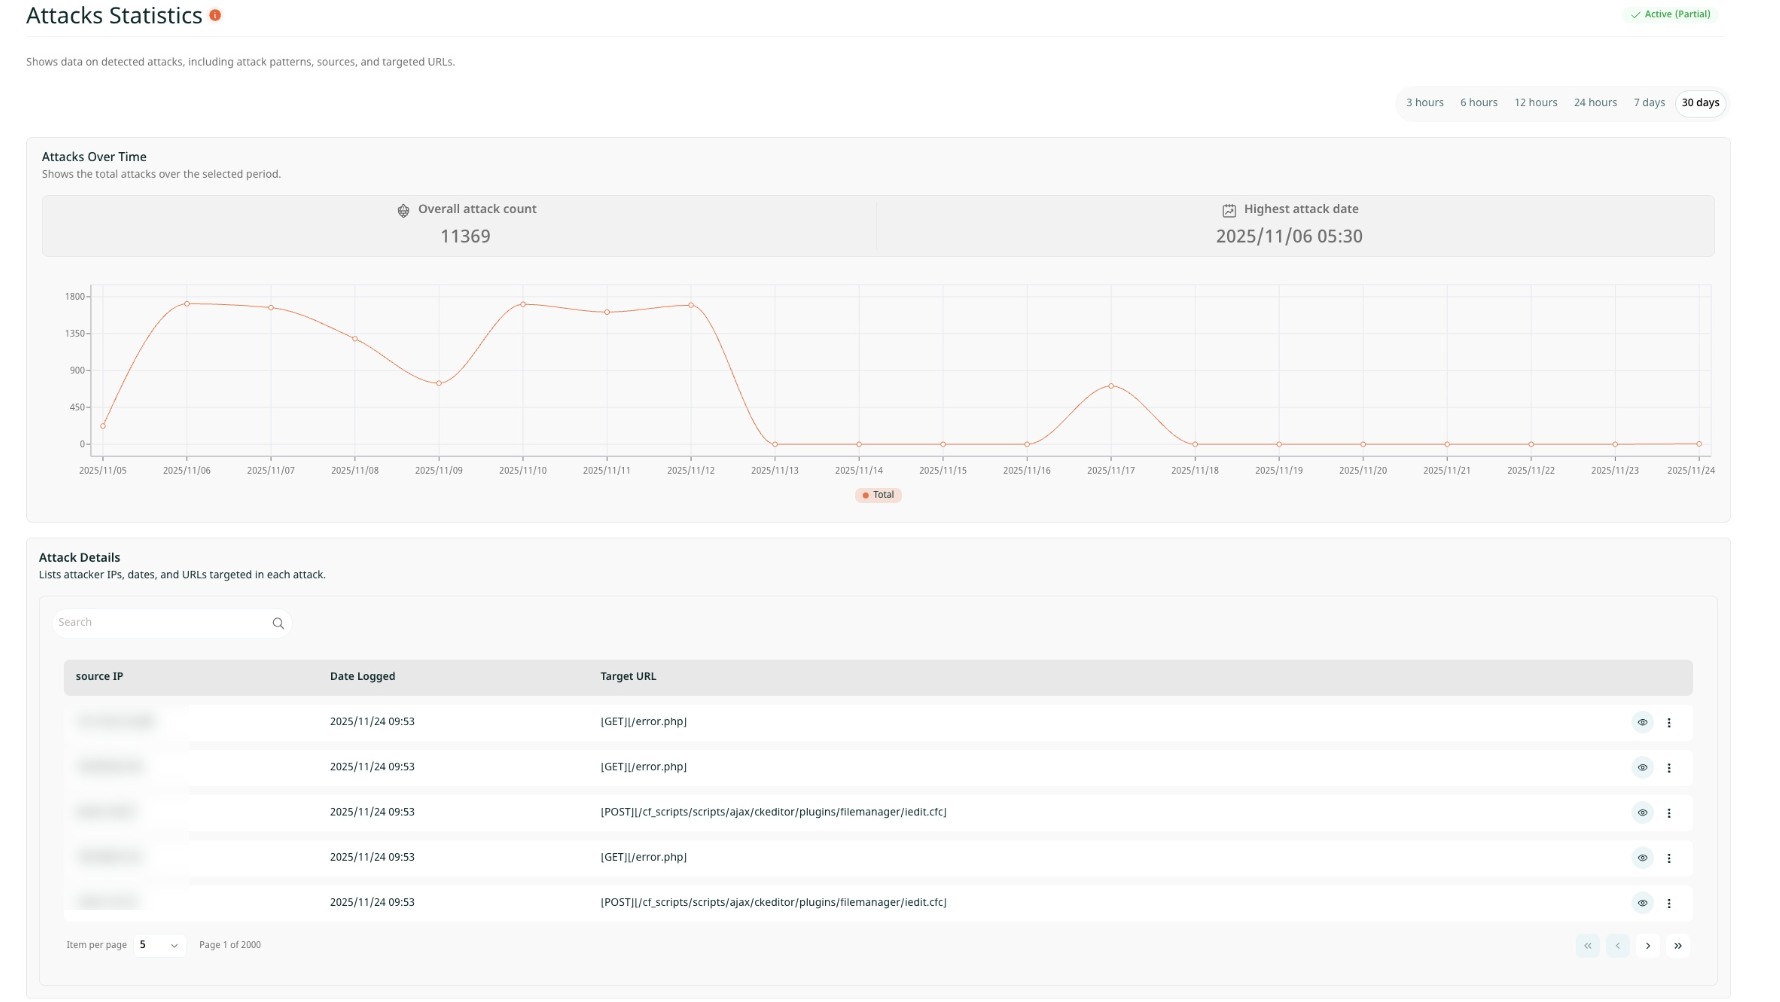
Task: Click the Active (Partial) status badge
Action: [1670, 15]
